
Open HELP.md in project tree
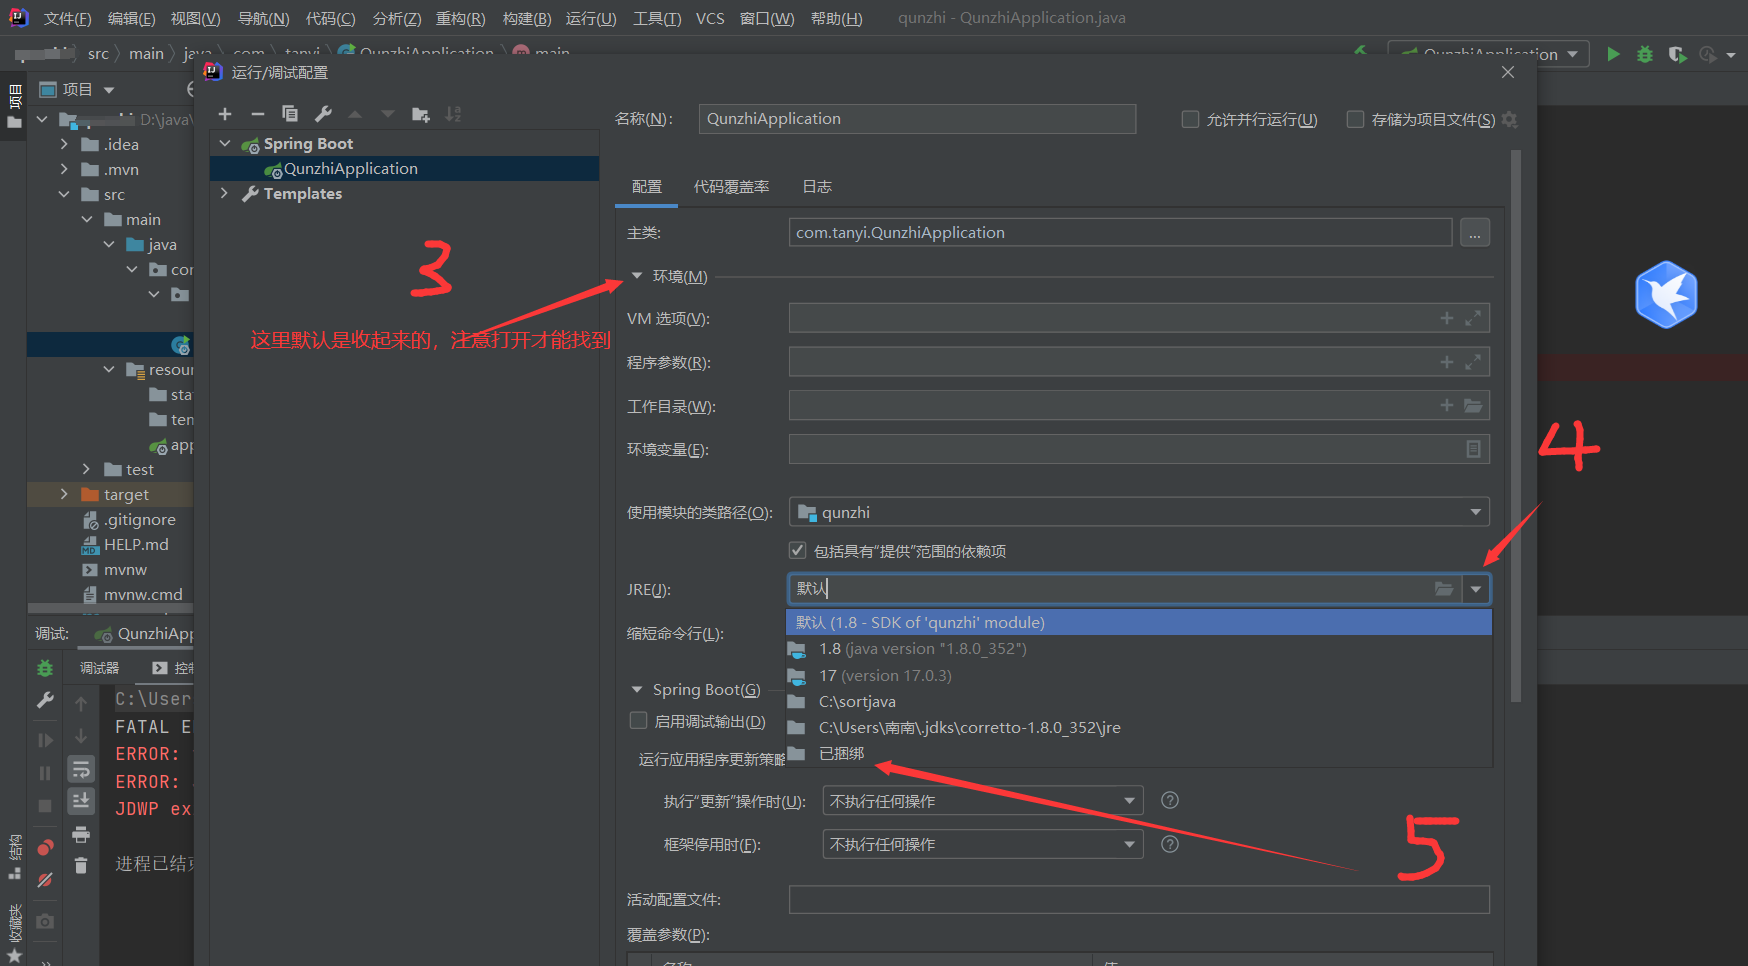point(136,544)
